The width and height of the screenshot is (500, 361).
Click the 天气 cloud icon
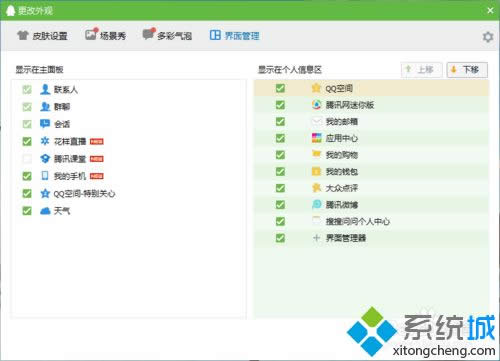45,211
